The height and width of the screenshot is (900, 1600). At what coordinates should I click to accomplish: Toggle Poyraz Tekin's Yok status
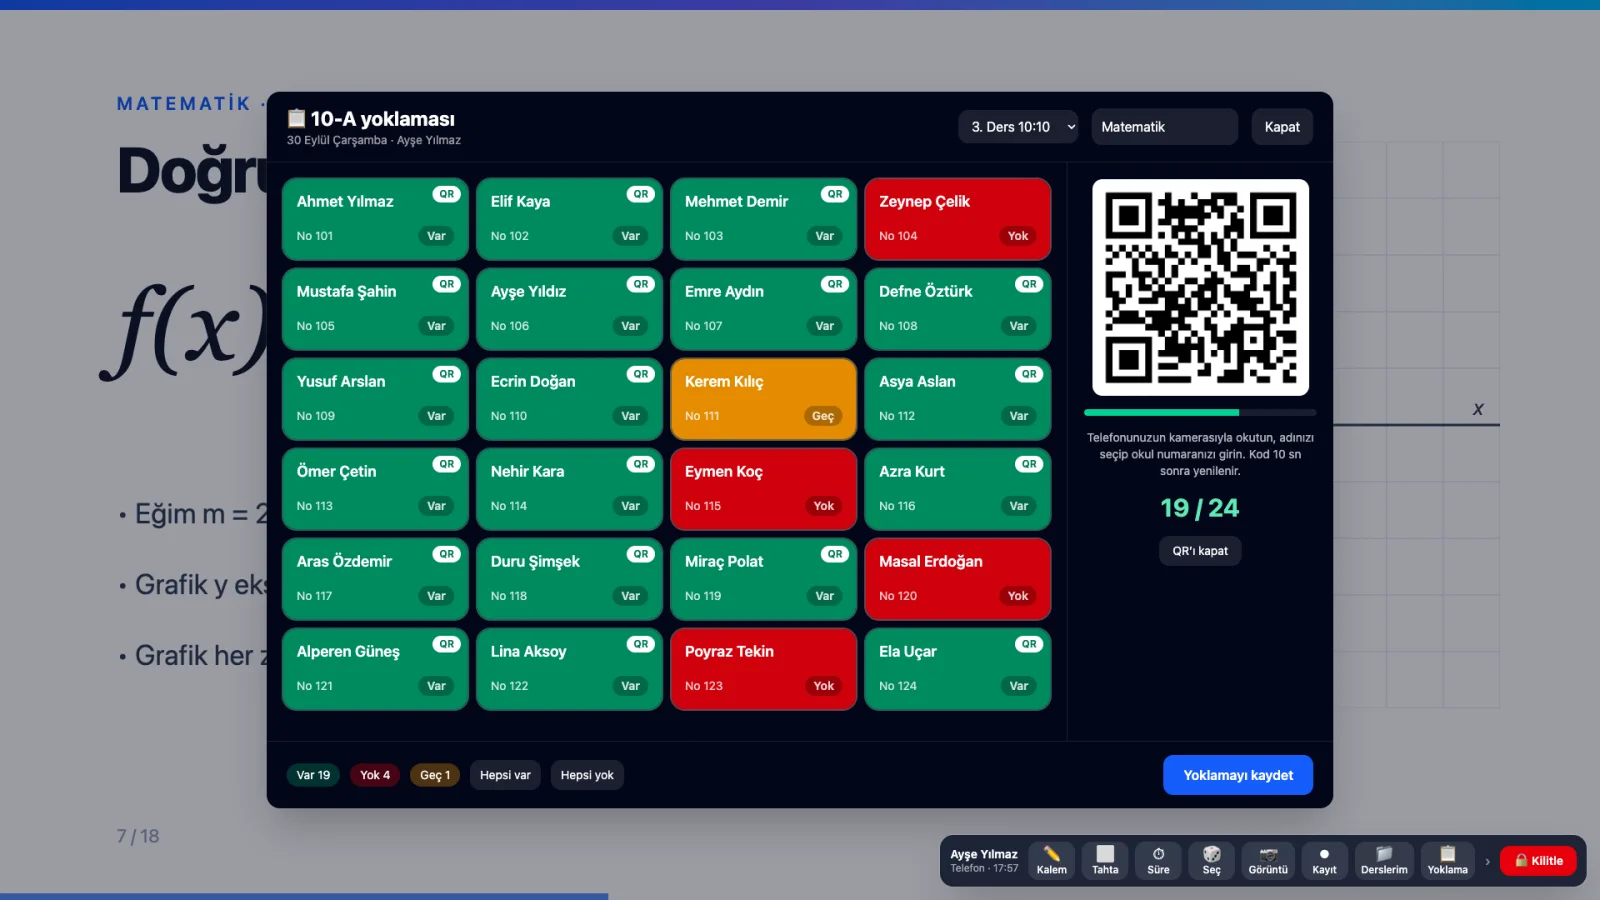pyautogui.click(x=824, y=686)
